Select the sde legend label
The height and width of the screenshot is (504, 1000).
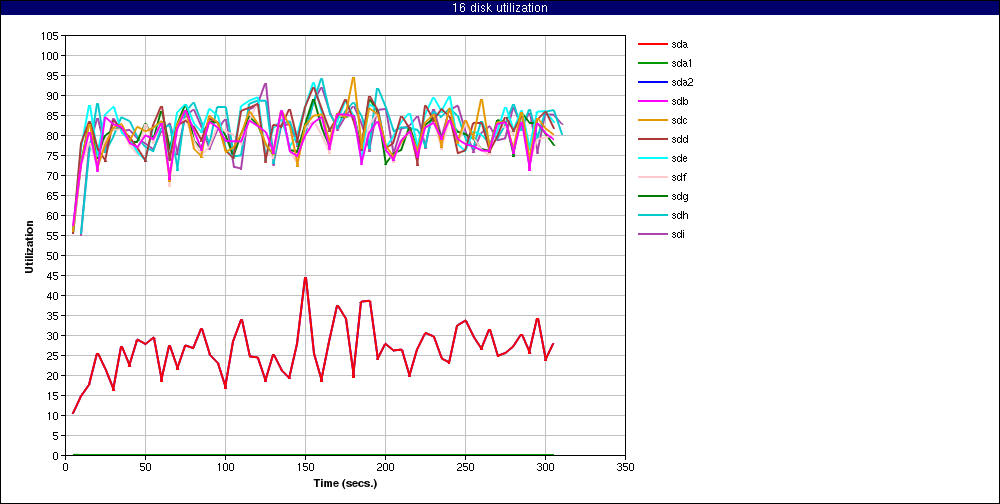coord(680,158)
